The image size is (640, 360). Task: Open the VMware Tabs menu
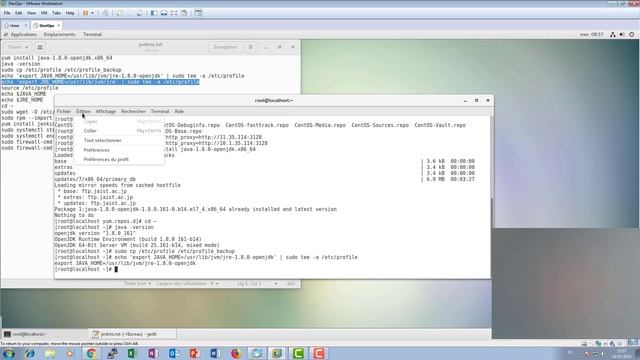point(57,13)
